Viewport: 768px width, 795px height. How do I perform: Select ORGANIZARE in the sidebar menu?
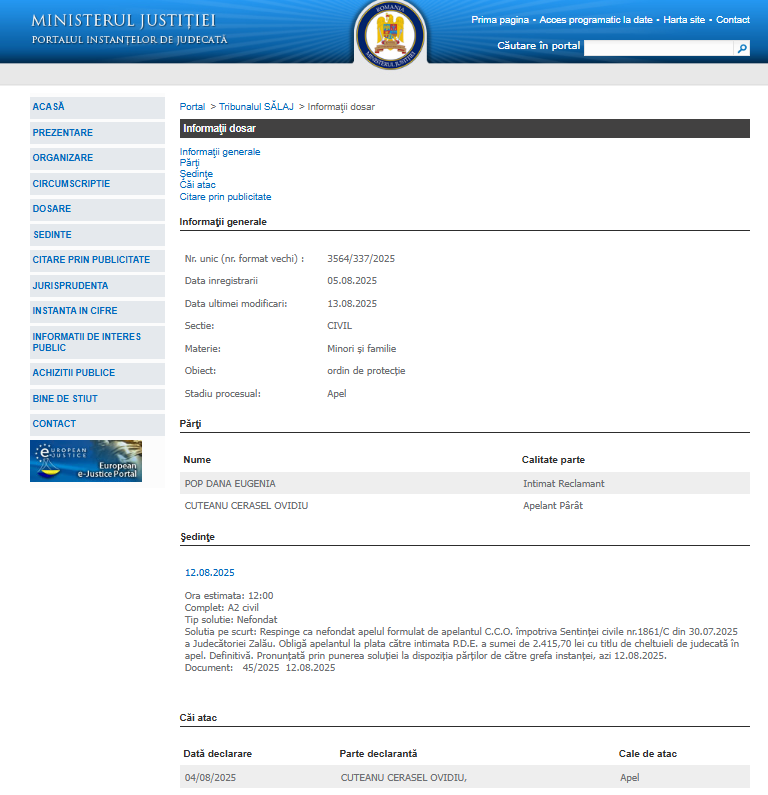click(97, 158)
